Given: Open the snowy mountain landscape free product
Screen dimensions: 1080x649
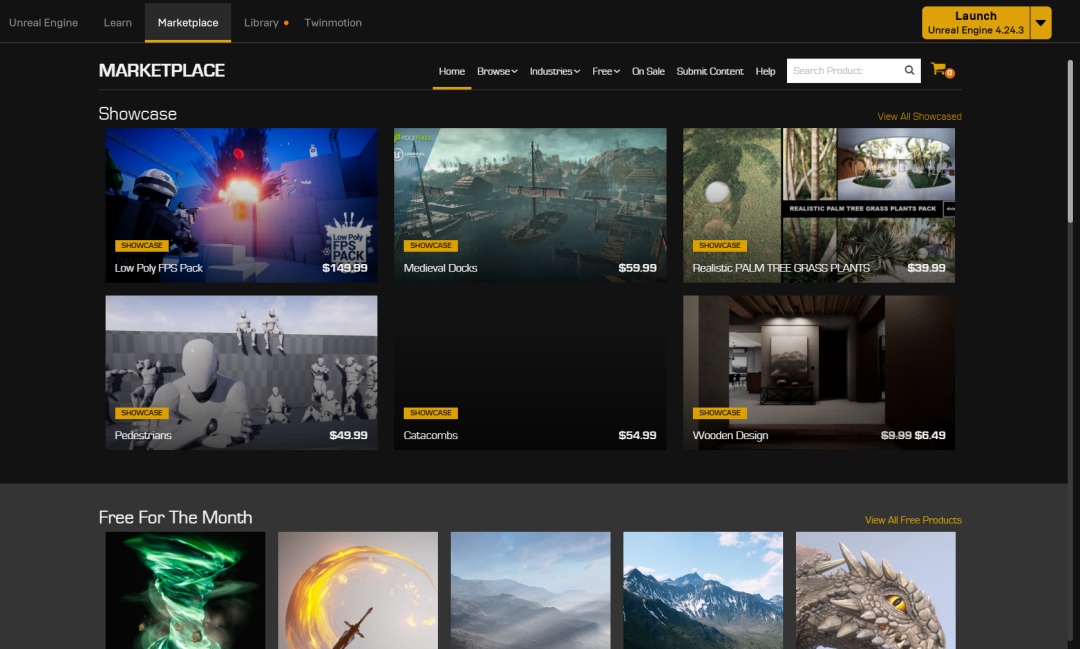Looking at the screenshot, I should (x=703, y=590).
